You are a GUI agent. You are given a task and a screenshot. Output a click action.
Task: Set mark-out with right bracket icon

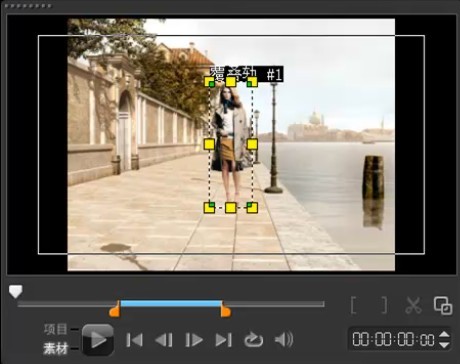(x=384, y=305)
